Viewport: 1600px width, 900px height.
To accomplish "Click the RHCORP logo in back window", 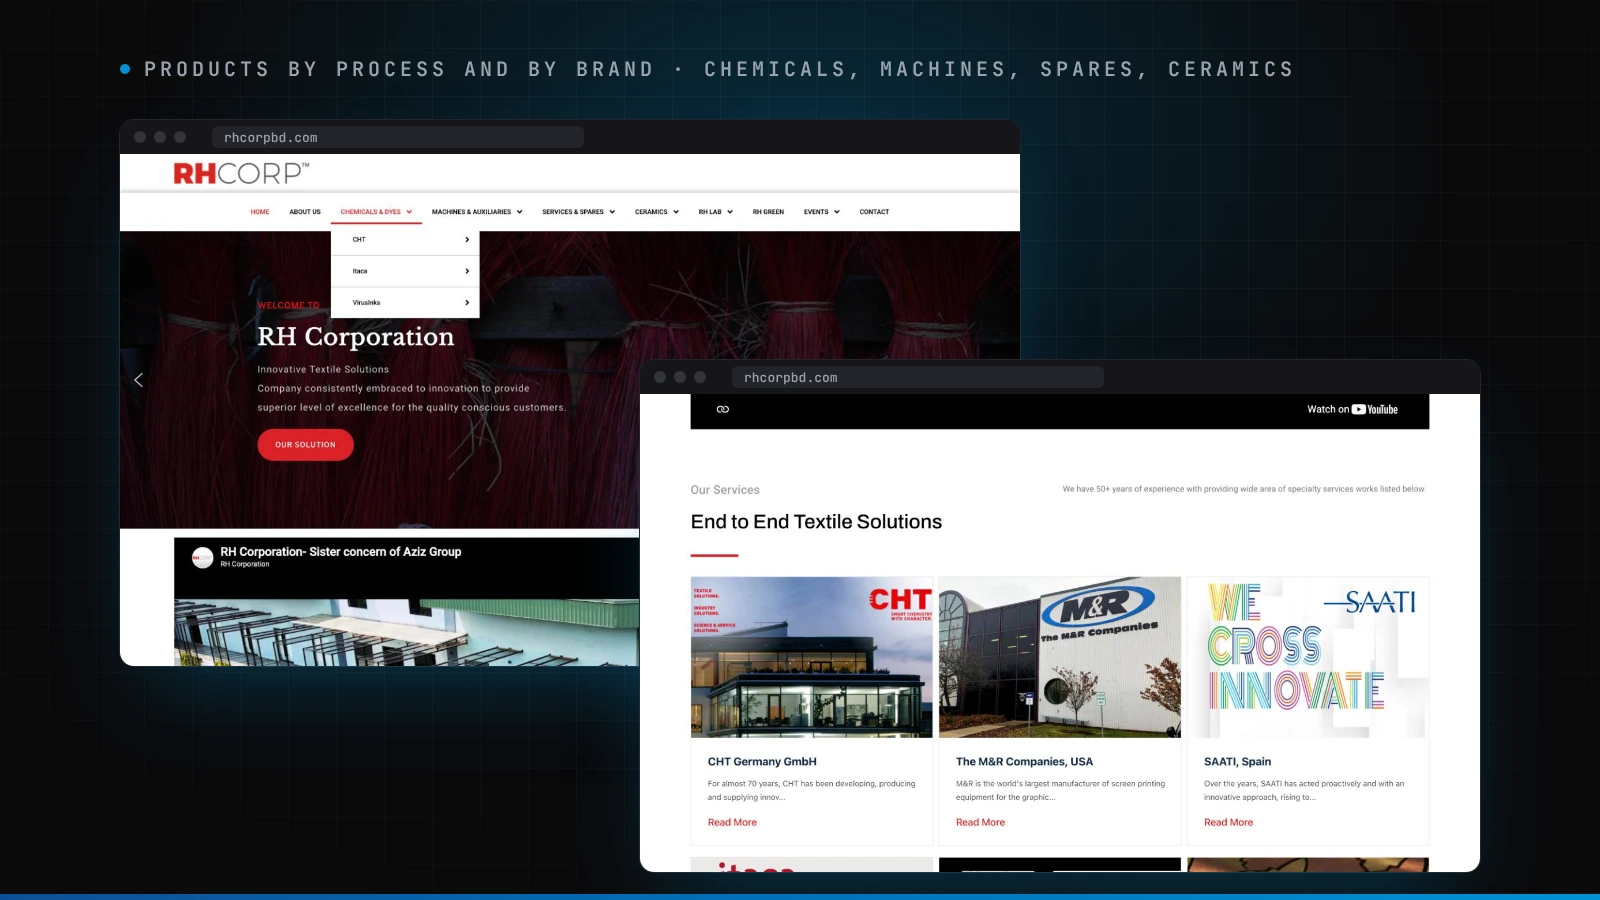I will click(x=241, y=173).
